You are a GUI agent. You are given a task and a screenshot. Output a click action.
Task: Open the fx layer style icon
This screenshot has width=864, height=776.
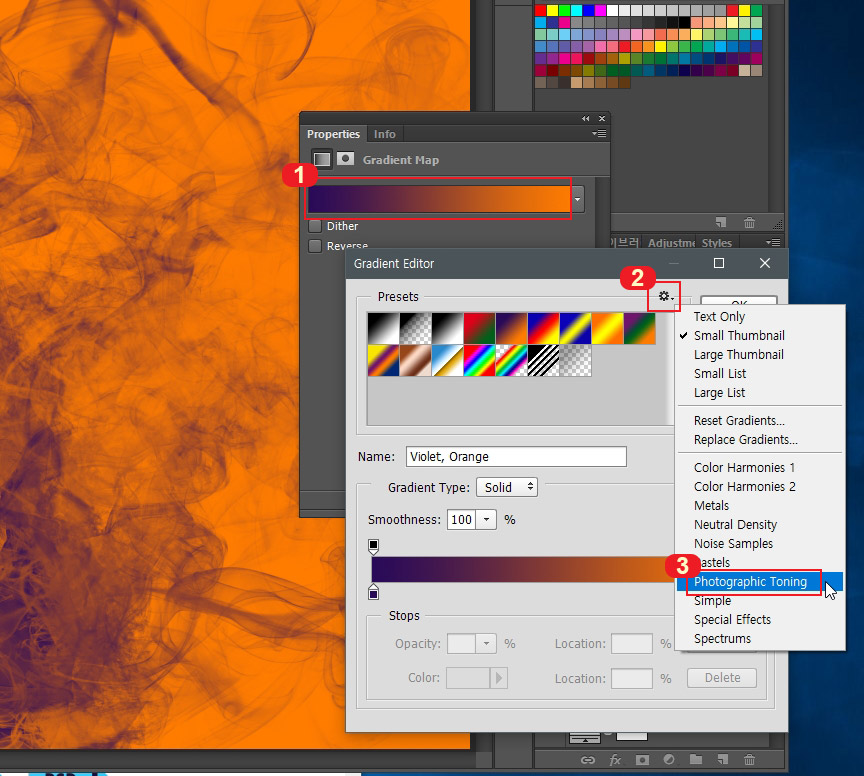(x=615, y=760)
